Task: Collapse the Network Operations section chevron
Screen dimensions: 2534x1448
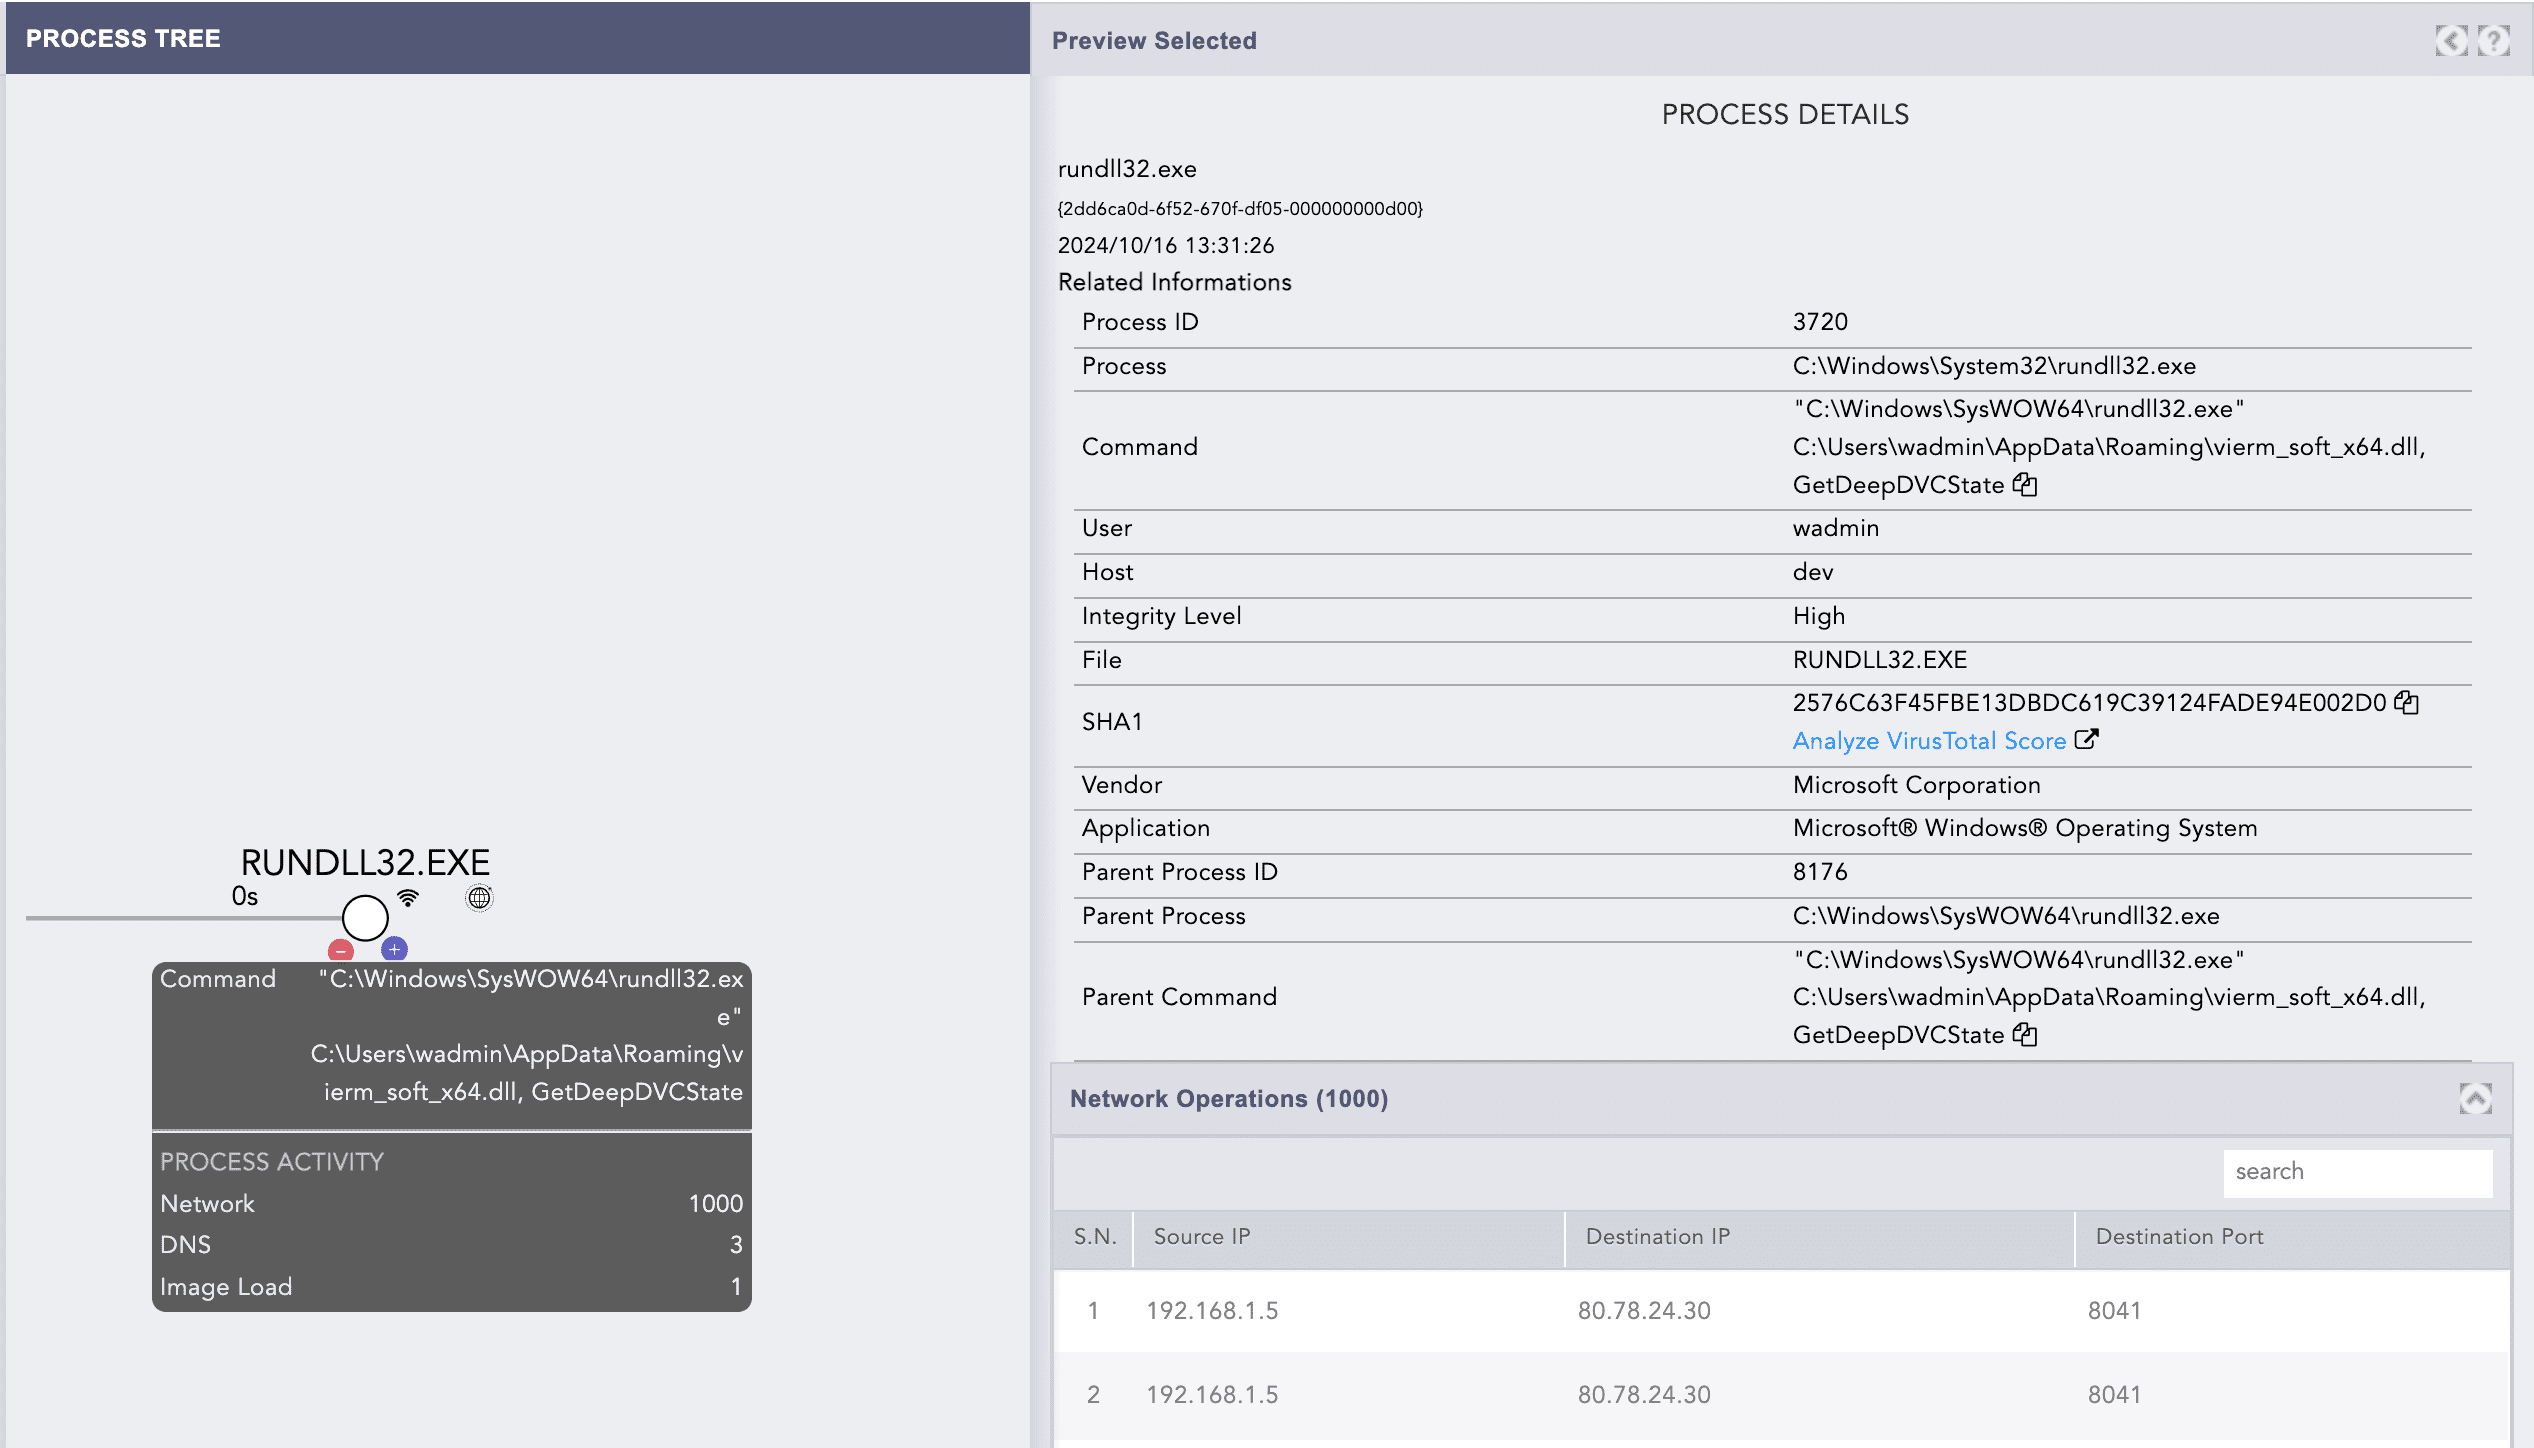Action: point(2475,1098)
